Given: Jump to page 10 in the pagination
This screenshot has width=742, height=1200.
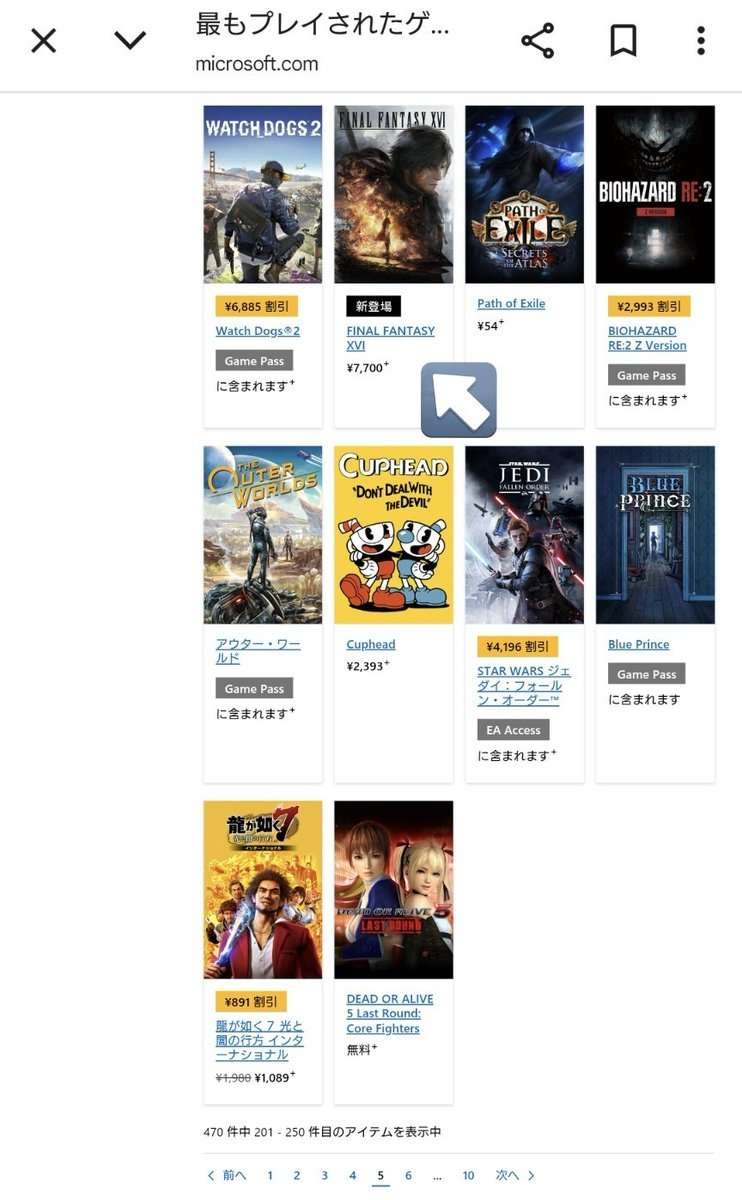Looking at the screenshot, I should click(468, 1175).
